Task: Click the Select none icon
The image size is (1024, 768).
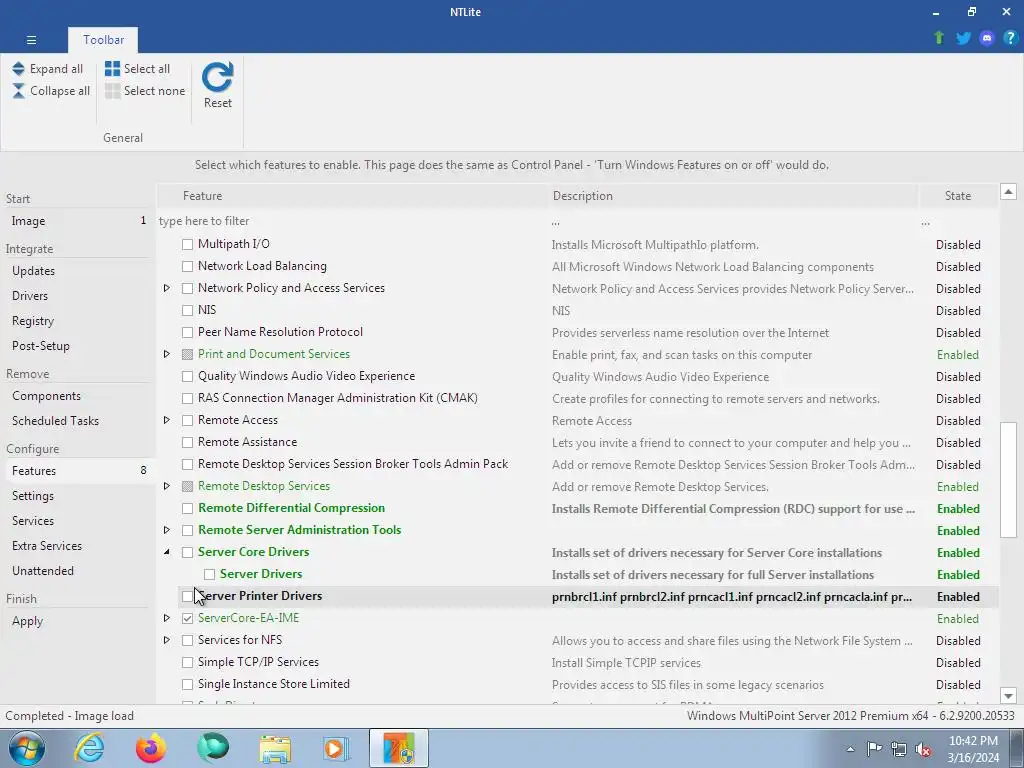Action: click(x=112, y=91)
